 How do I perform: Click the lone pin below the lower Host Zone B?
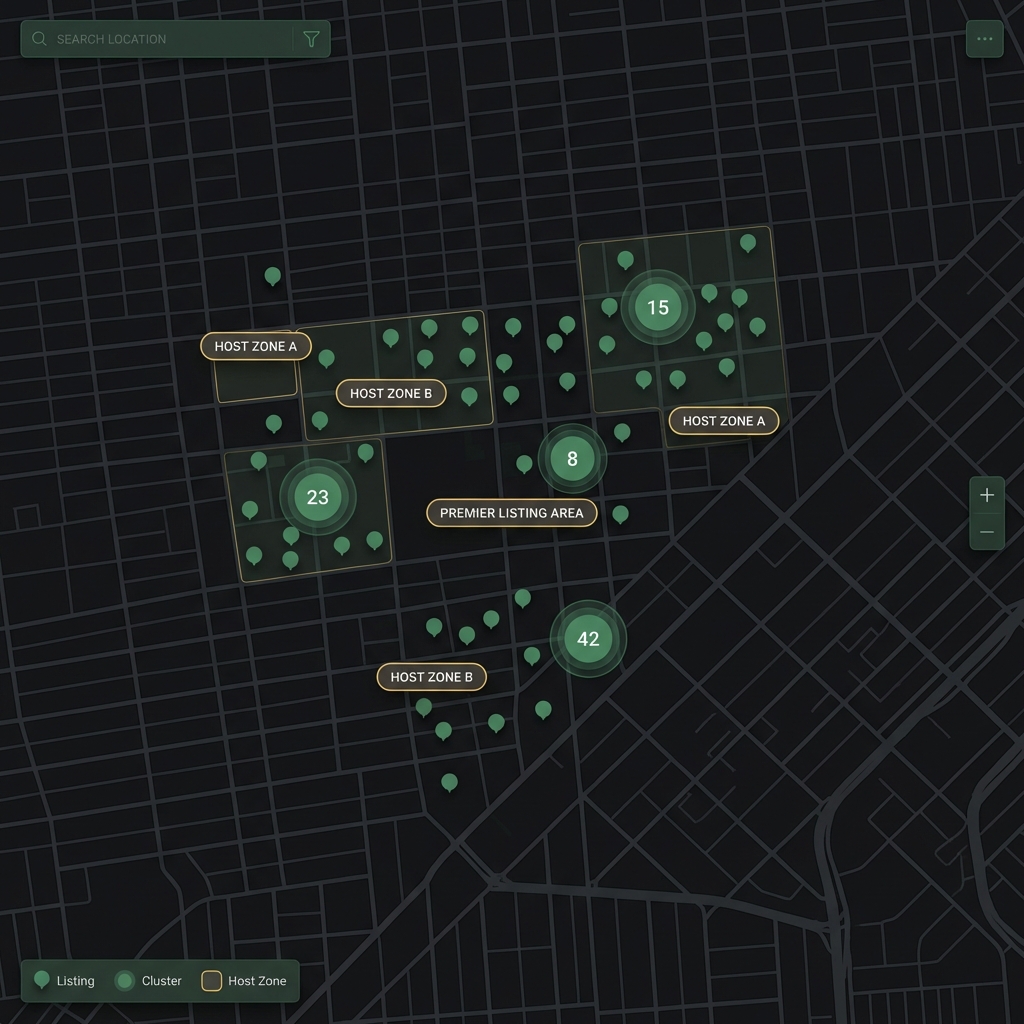[449, 782]
